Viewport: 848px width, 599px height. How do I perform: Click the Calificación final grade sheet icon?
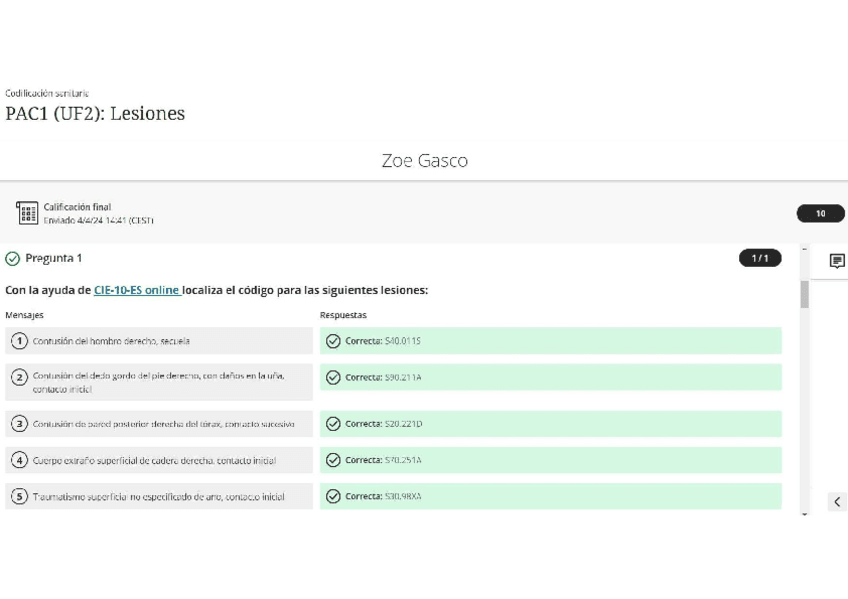(27, 213)
